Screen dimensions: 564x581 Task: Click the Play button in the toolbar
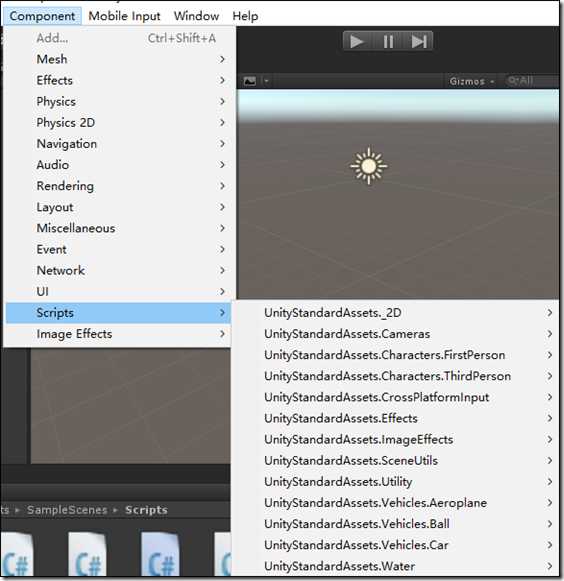coord(357,41)
